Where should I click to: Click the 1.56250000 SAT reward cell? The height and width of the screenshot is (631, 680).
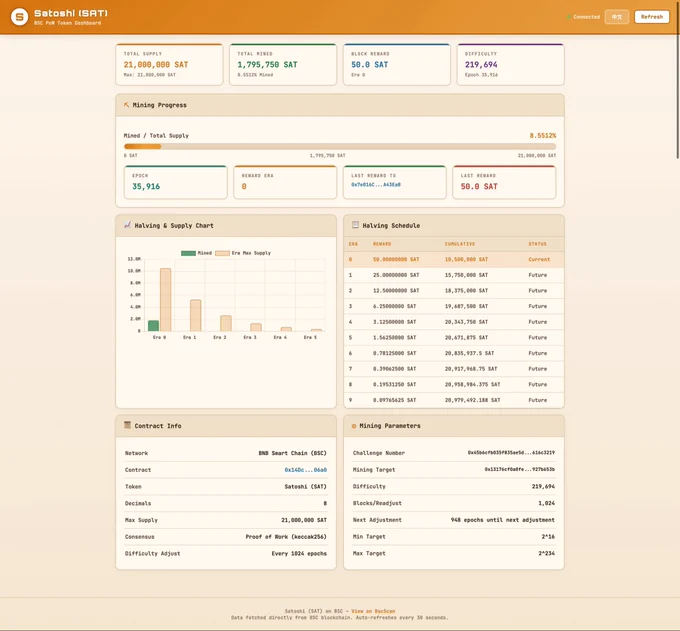tap(394, 337)
